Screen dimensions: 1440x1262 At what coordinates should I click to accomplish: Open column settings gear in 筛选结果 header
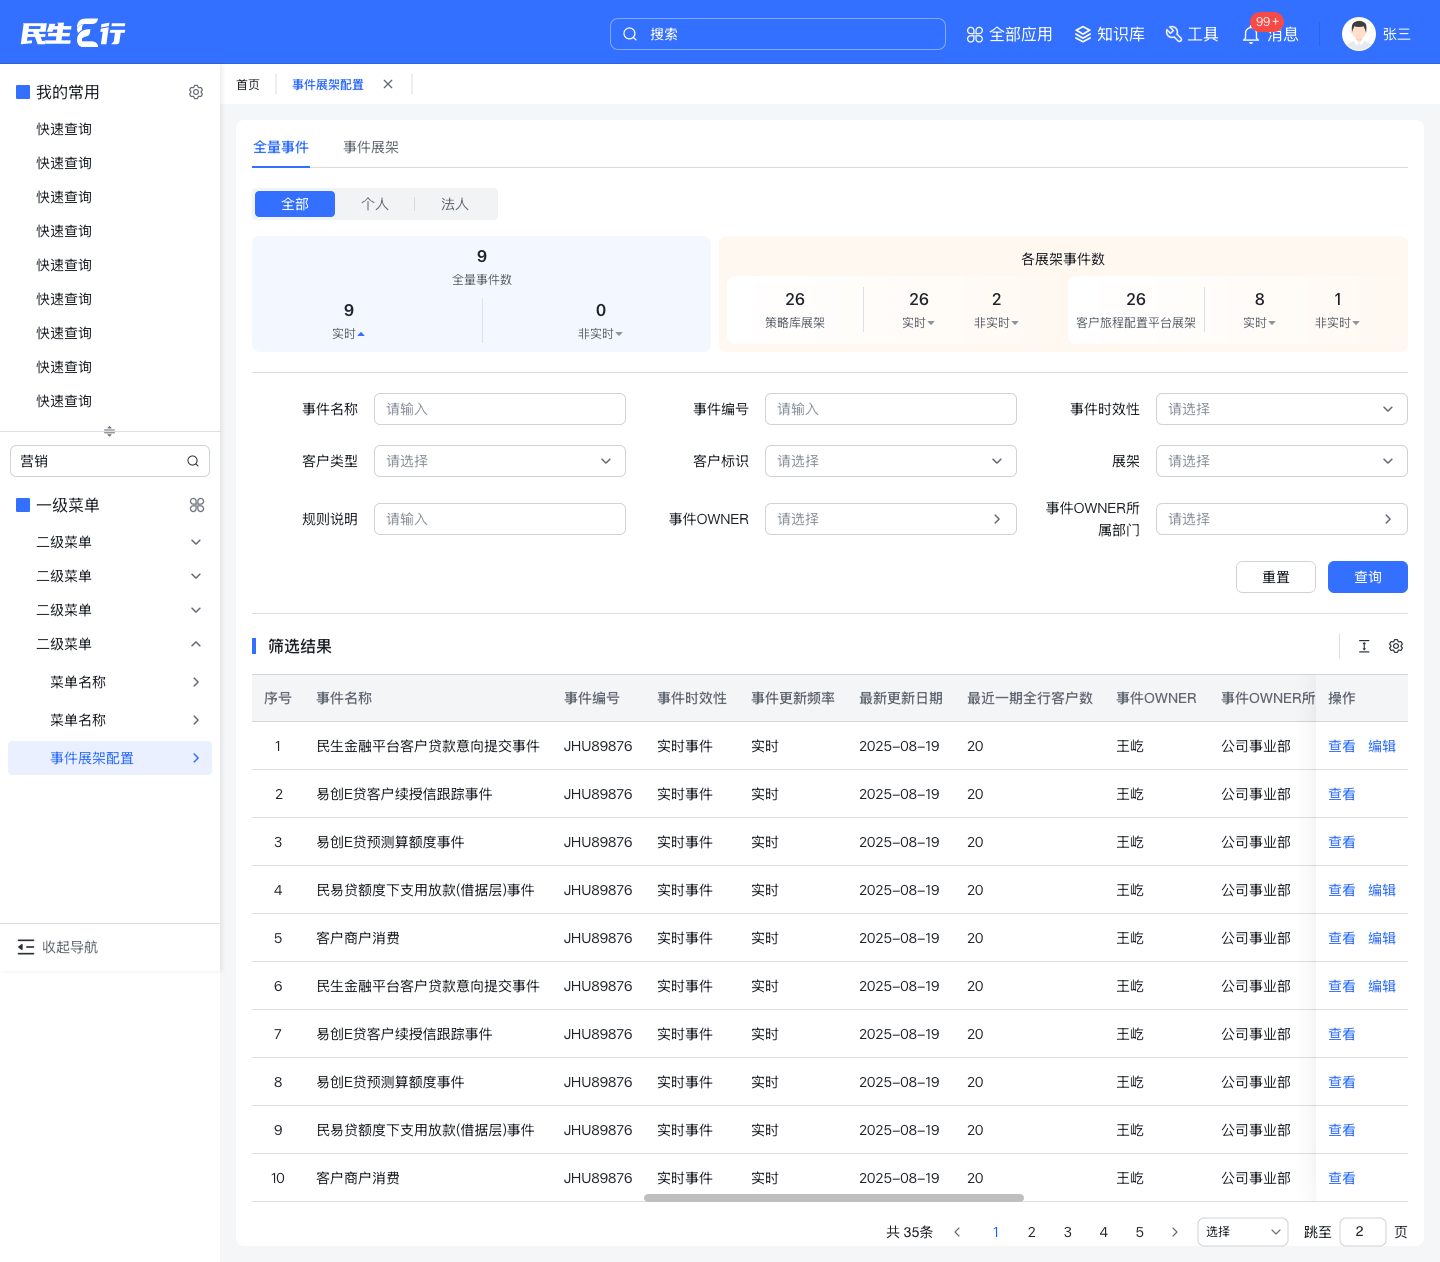point(1396,646)
